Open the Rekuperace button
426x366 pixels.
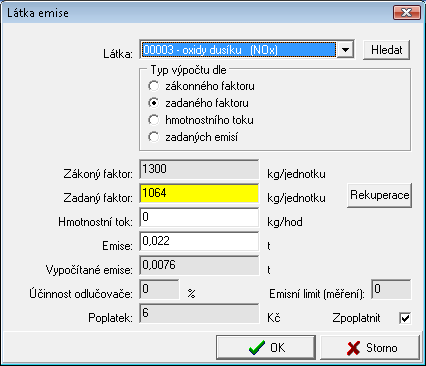pyautogui.click(x=379, y=195)
